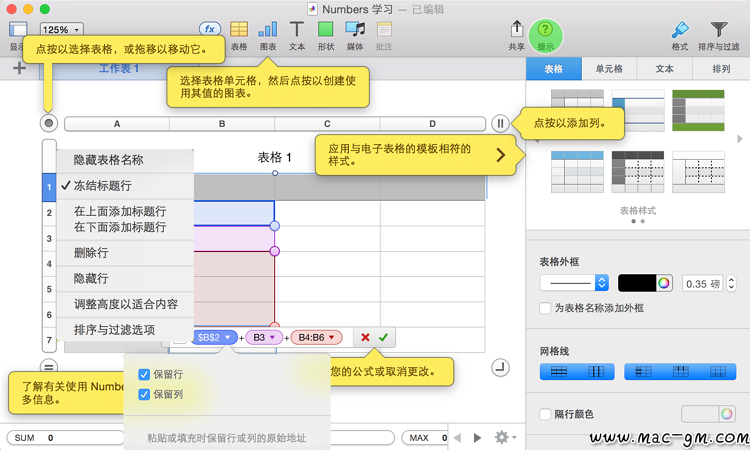Adjust border width stepper
Viewport: 750px width, 450px height.
pos(731,284)
